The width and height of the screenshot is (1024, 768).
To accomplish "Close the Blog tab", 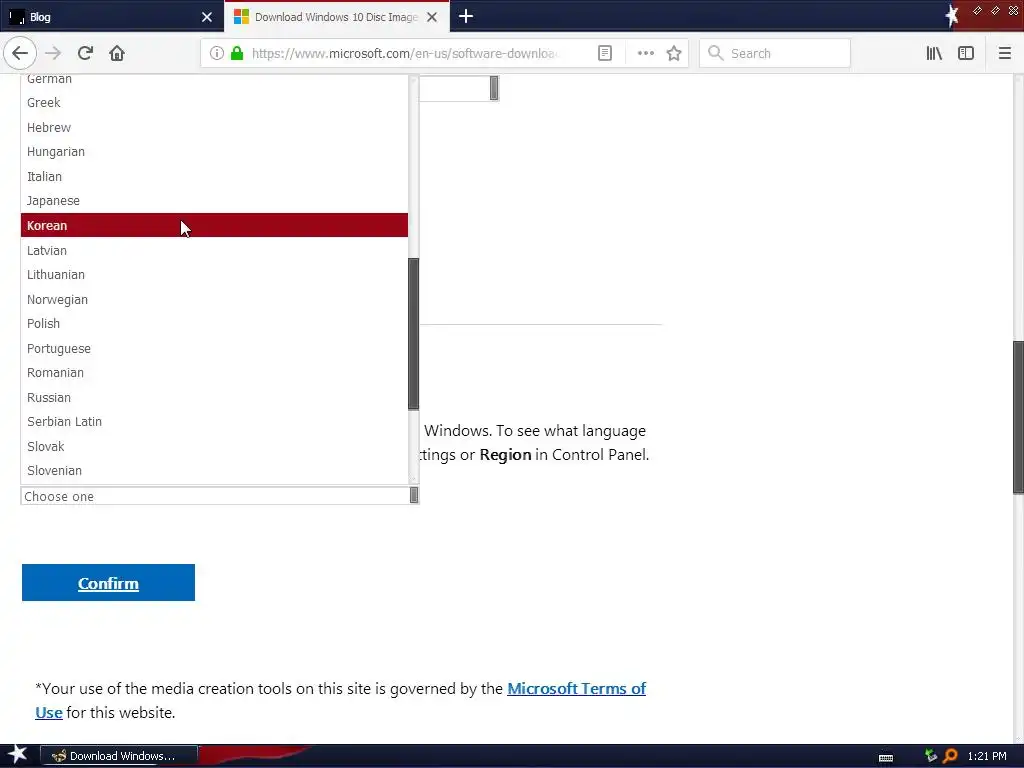I will [x=206, y=17].
